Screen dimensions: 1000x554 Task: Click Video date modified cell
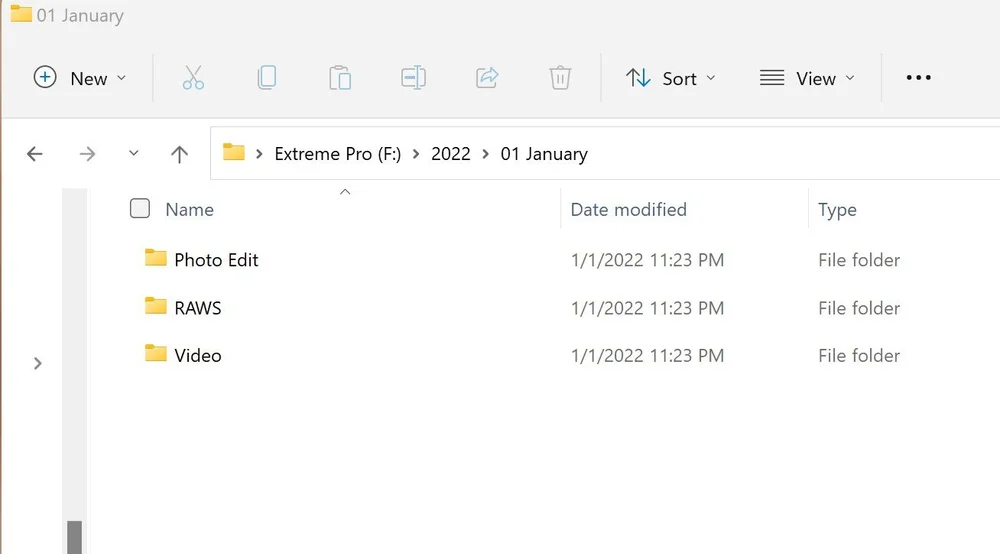click(647, 356)
